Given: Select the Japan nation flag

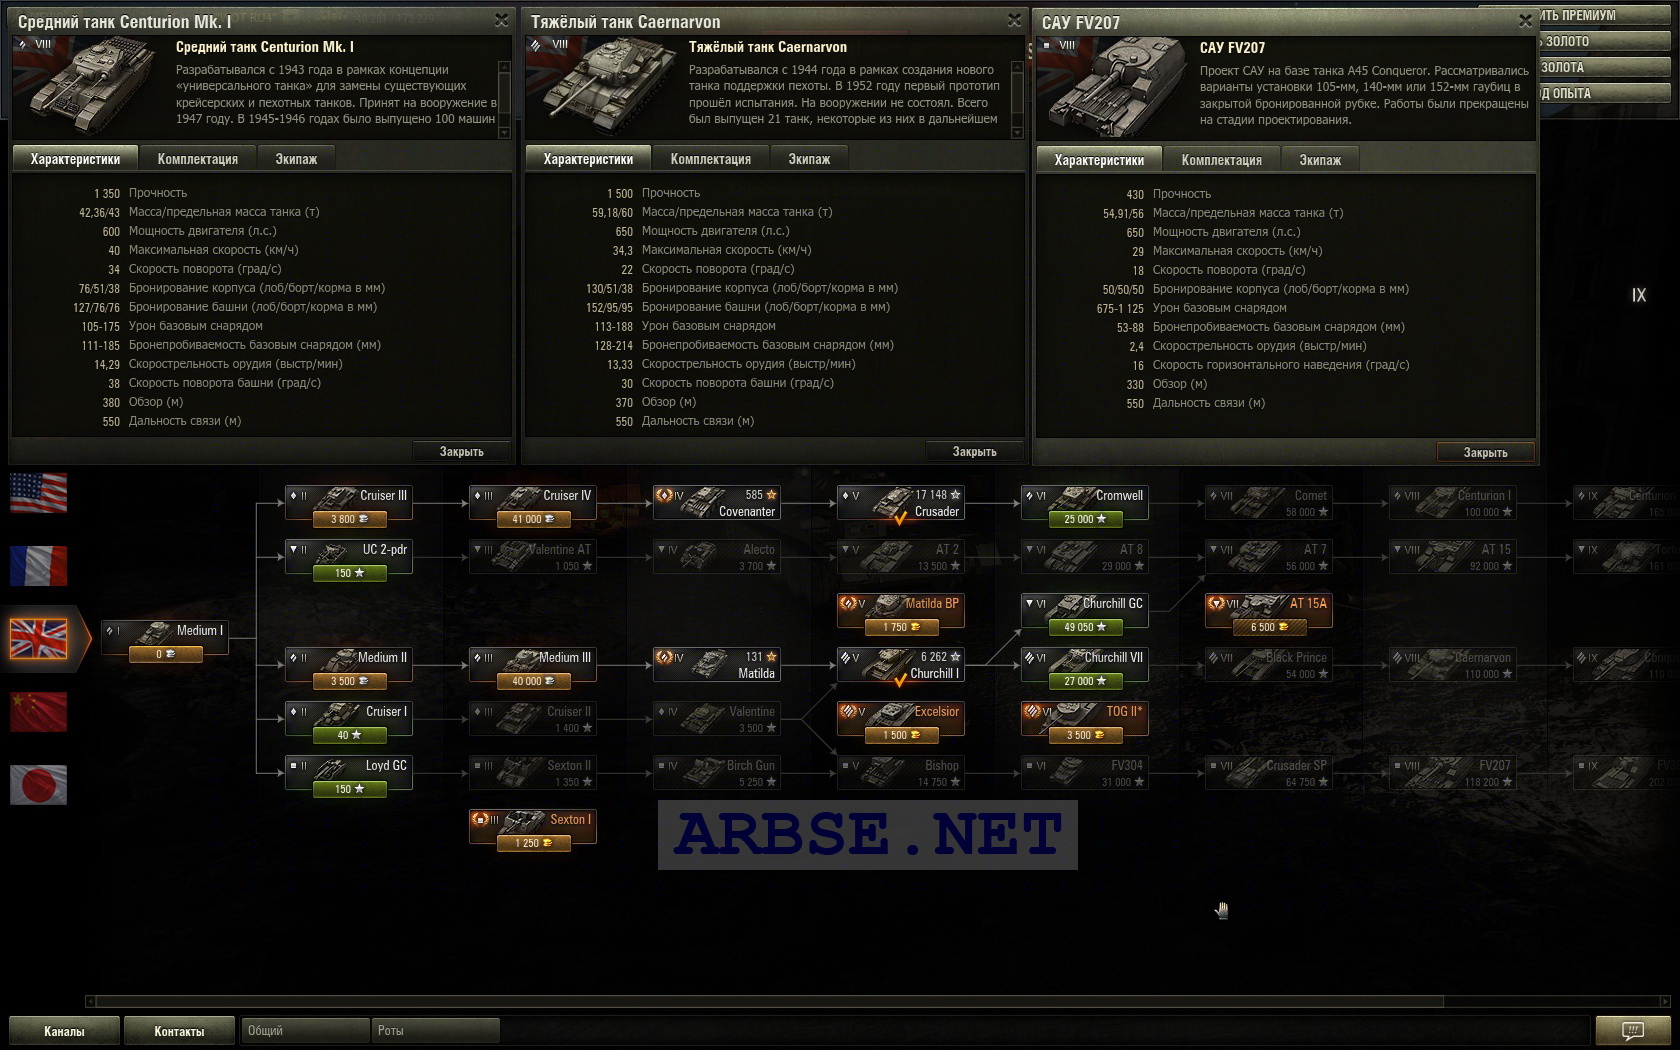Looking at the screenshot, I should 38,785.
